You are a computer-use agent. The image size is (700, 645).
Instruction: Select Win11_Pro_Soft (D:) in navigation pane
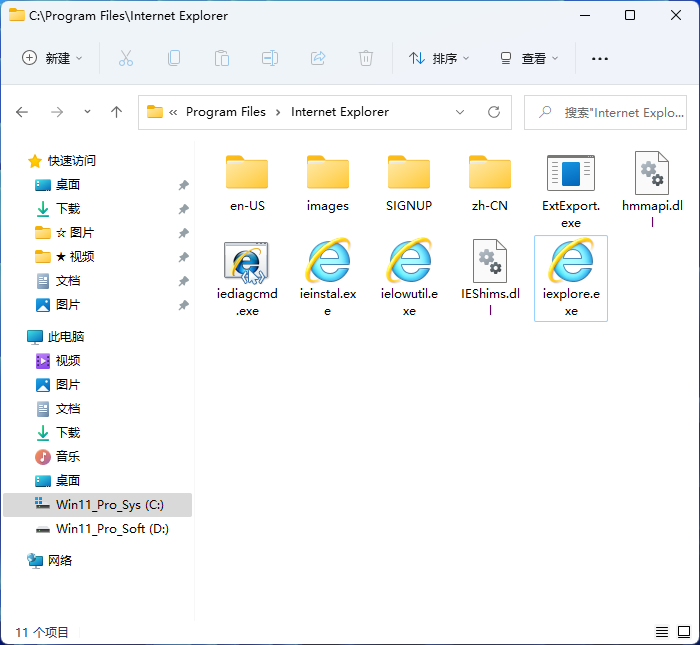click(112, 528)
